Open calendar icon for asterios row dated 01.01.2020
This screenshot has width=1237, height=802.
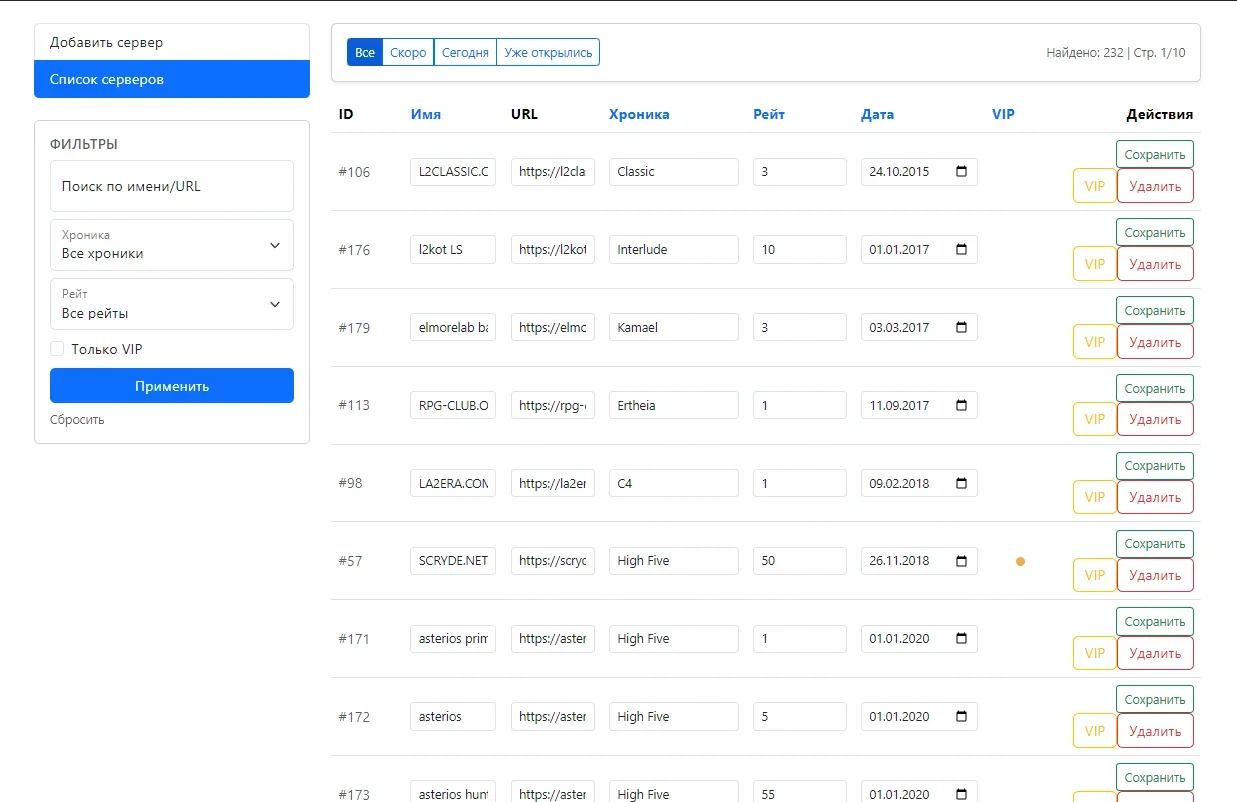[x=961, y=716]
